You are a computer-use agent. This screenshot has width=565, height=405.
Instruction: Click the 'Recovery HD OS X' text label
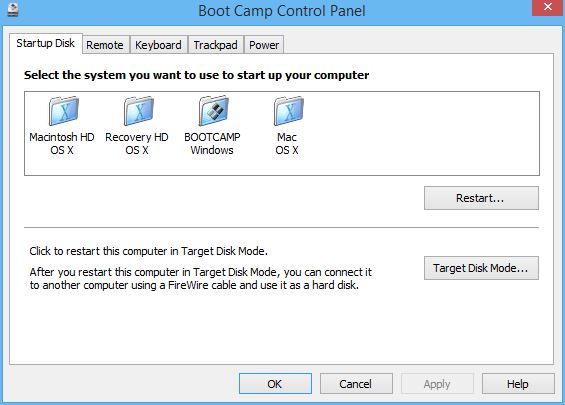coord(137,143)
